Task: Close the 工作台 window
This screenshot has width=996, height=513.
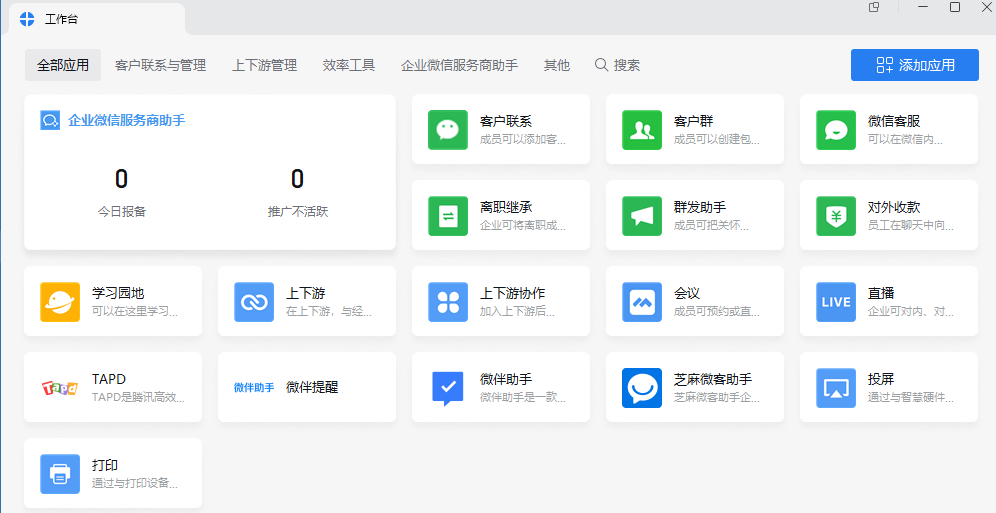Action: 988,7
